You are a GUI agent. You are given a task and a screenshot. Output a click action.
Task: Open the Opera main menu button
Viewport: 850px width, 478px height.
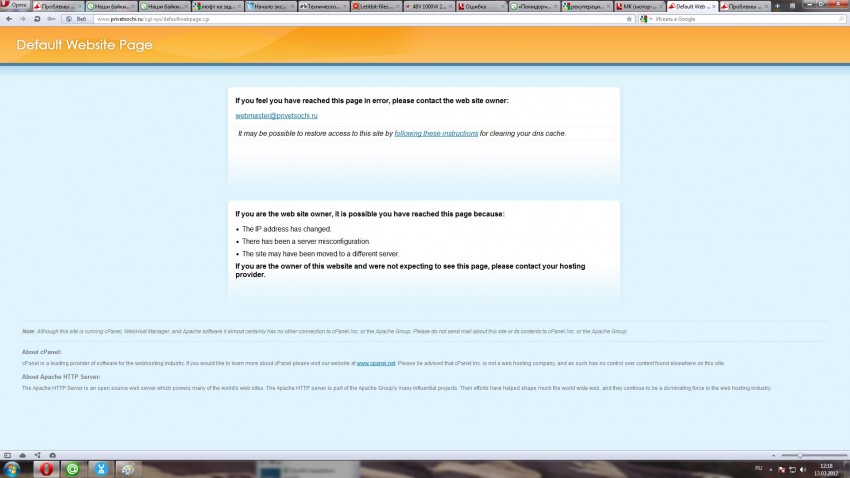(15, 6)
